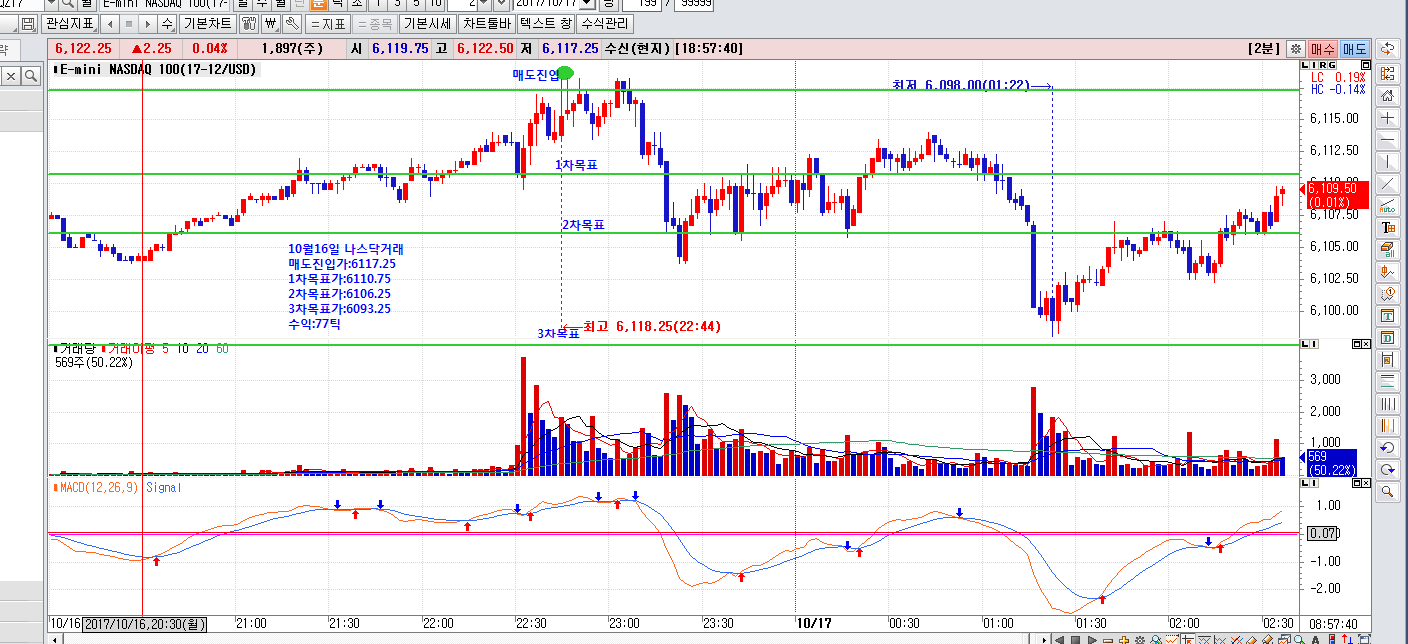Select the home icon in right drawing toolbar
Viewport: 1408px width, 644px height.
click(1387, 96)
